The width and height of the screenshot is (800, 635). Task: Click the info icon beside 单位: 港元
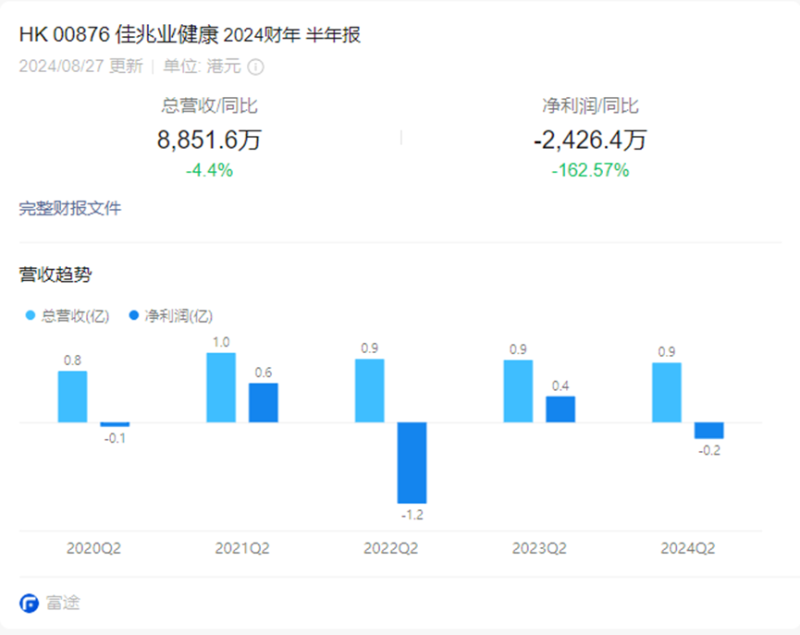click(x=255, y=67)
